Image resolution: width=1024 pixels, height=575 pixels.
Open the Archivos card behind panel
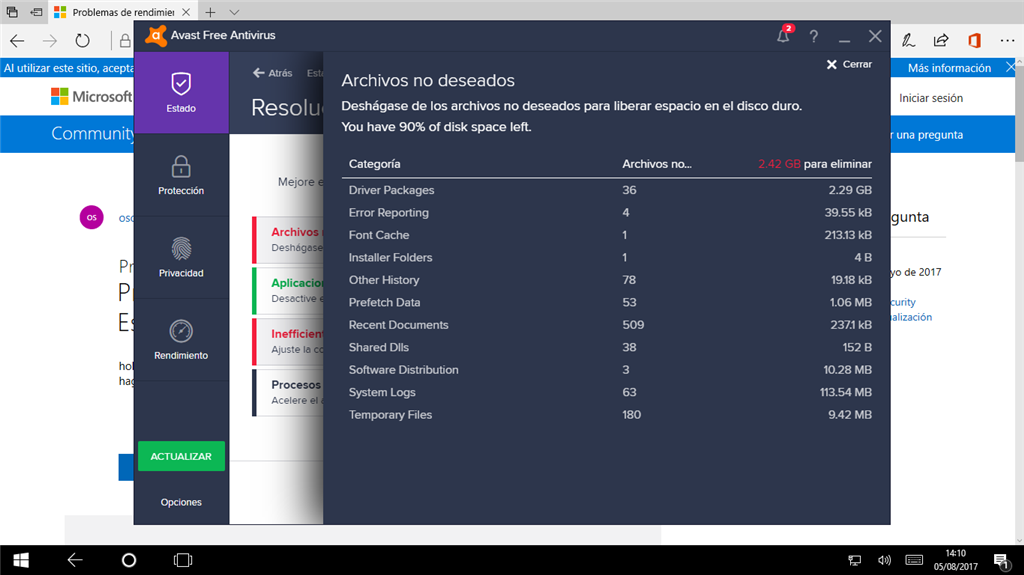click(288, 239)
